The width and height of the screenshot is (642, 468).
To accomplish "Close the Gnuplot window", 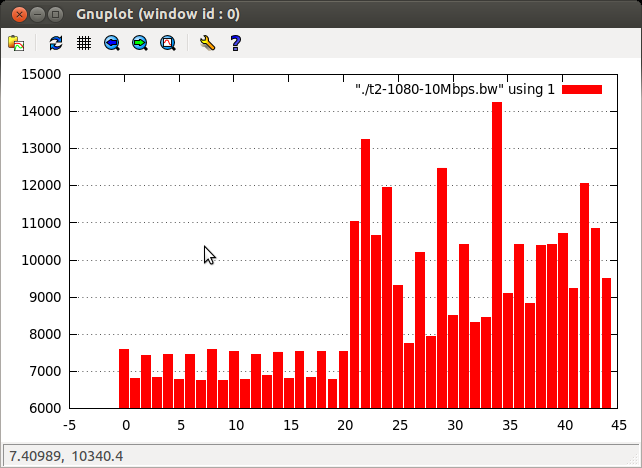I will (x=16, y=14).
